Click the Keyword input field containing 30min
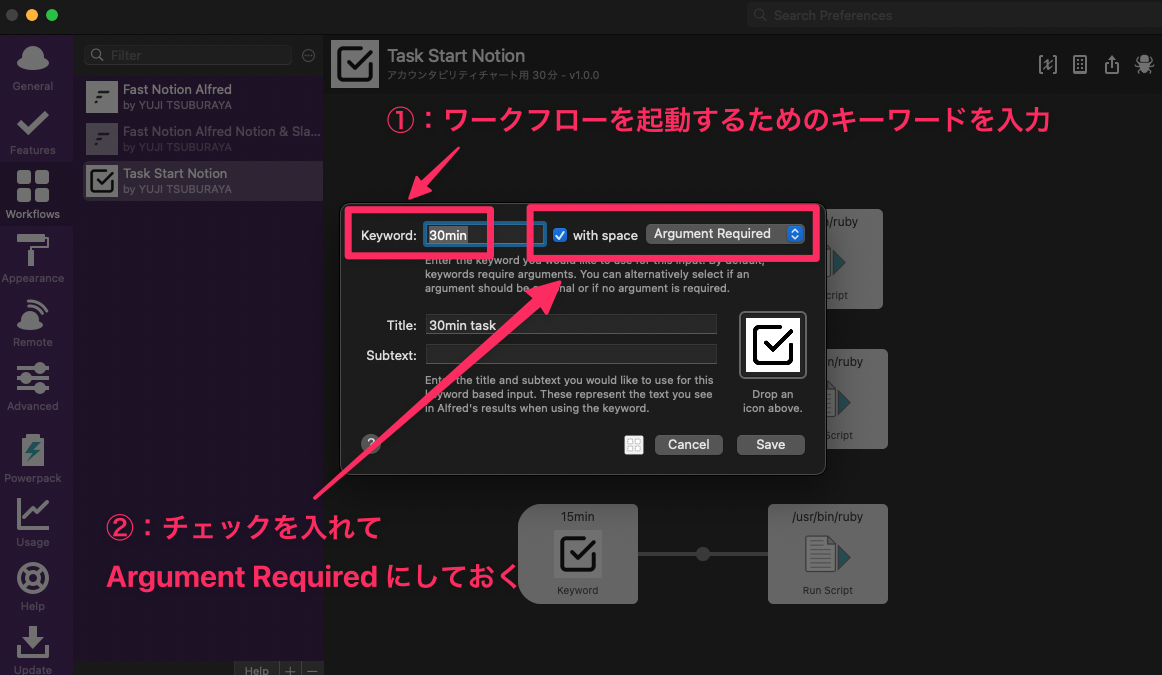The image size is (1162, 675). tap(484, 235)
